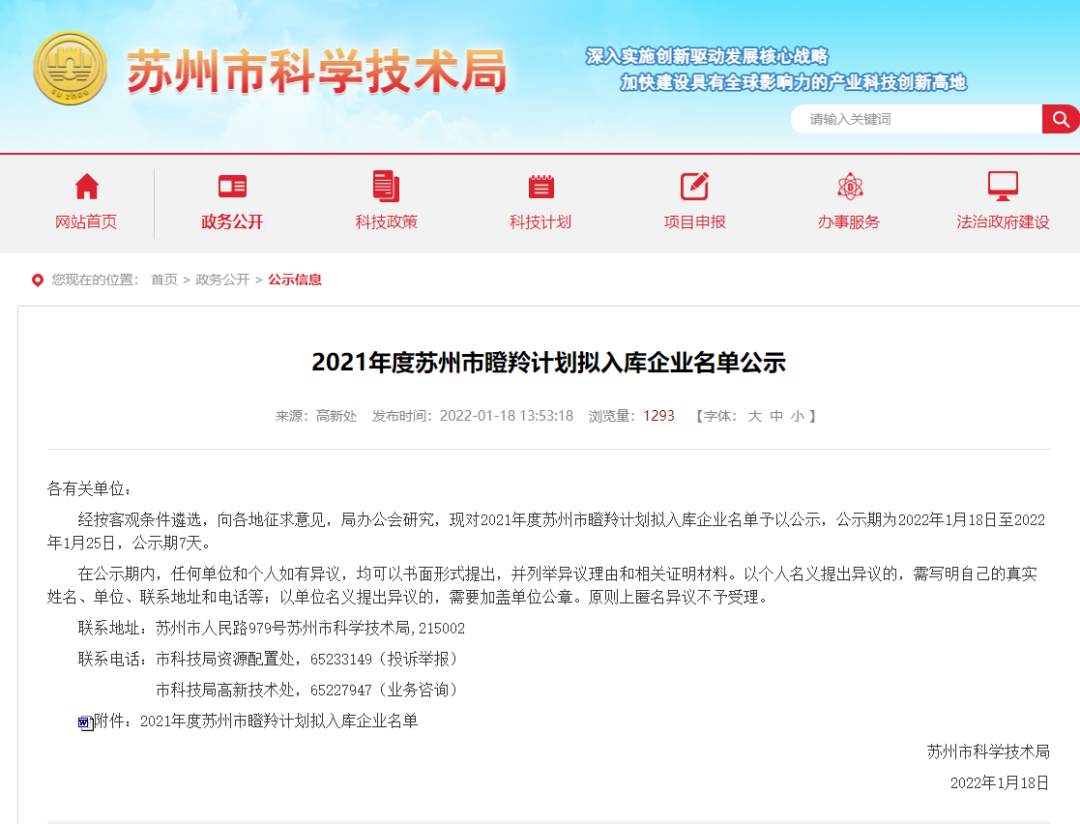Screen dimensions: 1080x824
Task: Click the Word file icon beside 附件
Action: click(x=86, y=722)
